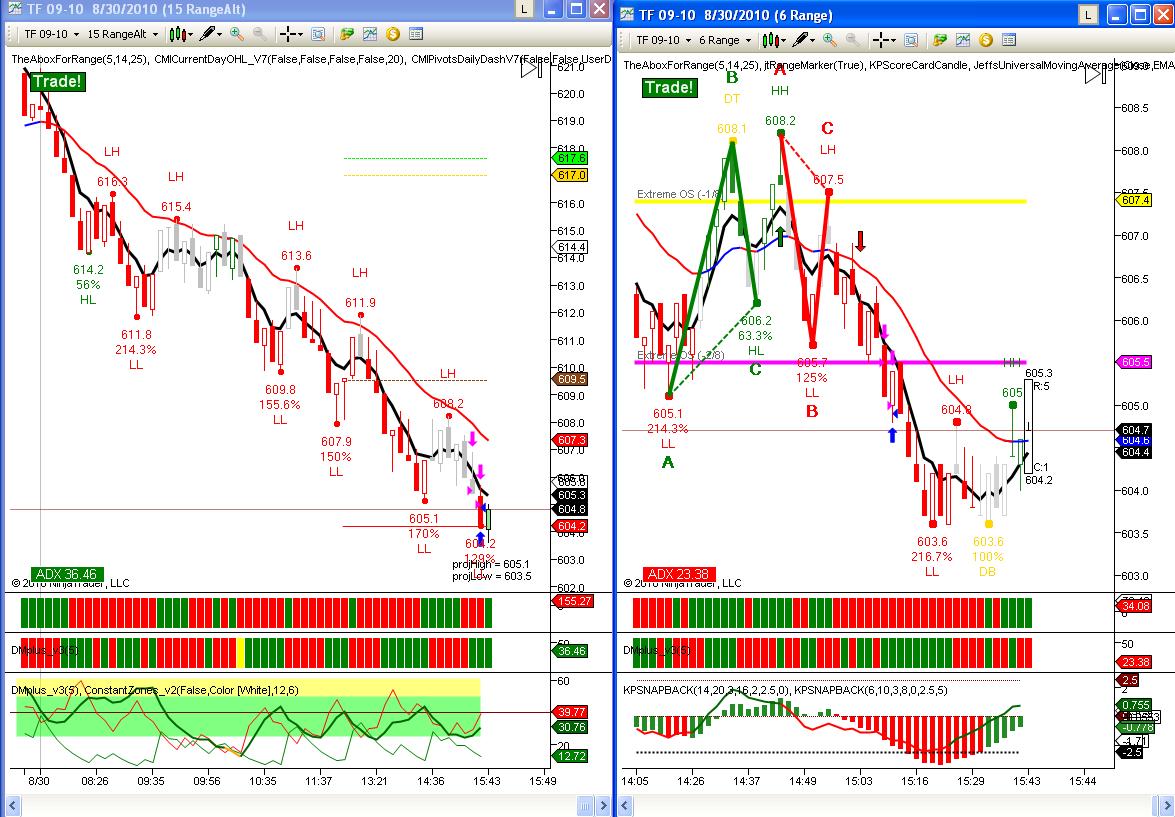Click the yellow 607.4 price marker
1175x817 pixels.
click(x=1134, y=200)
